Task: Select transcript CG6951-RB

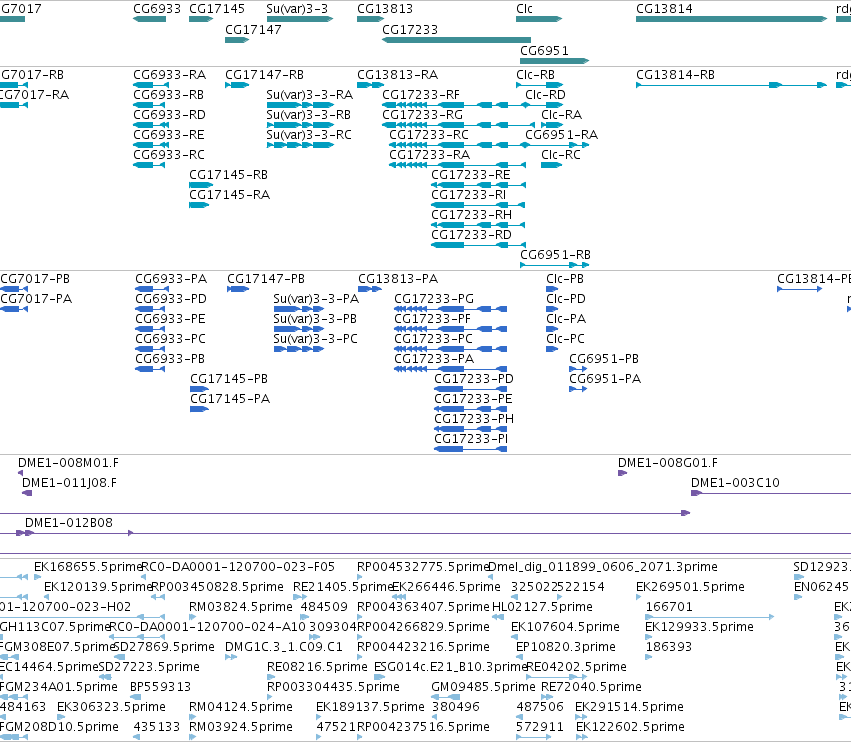Action: coord(555,255)
